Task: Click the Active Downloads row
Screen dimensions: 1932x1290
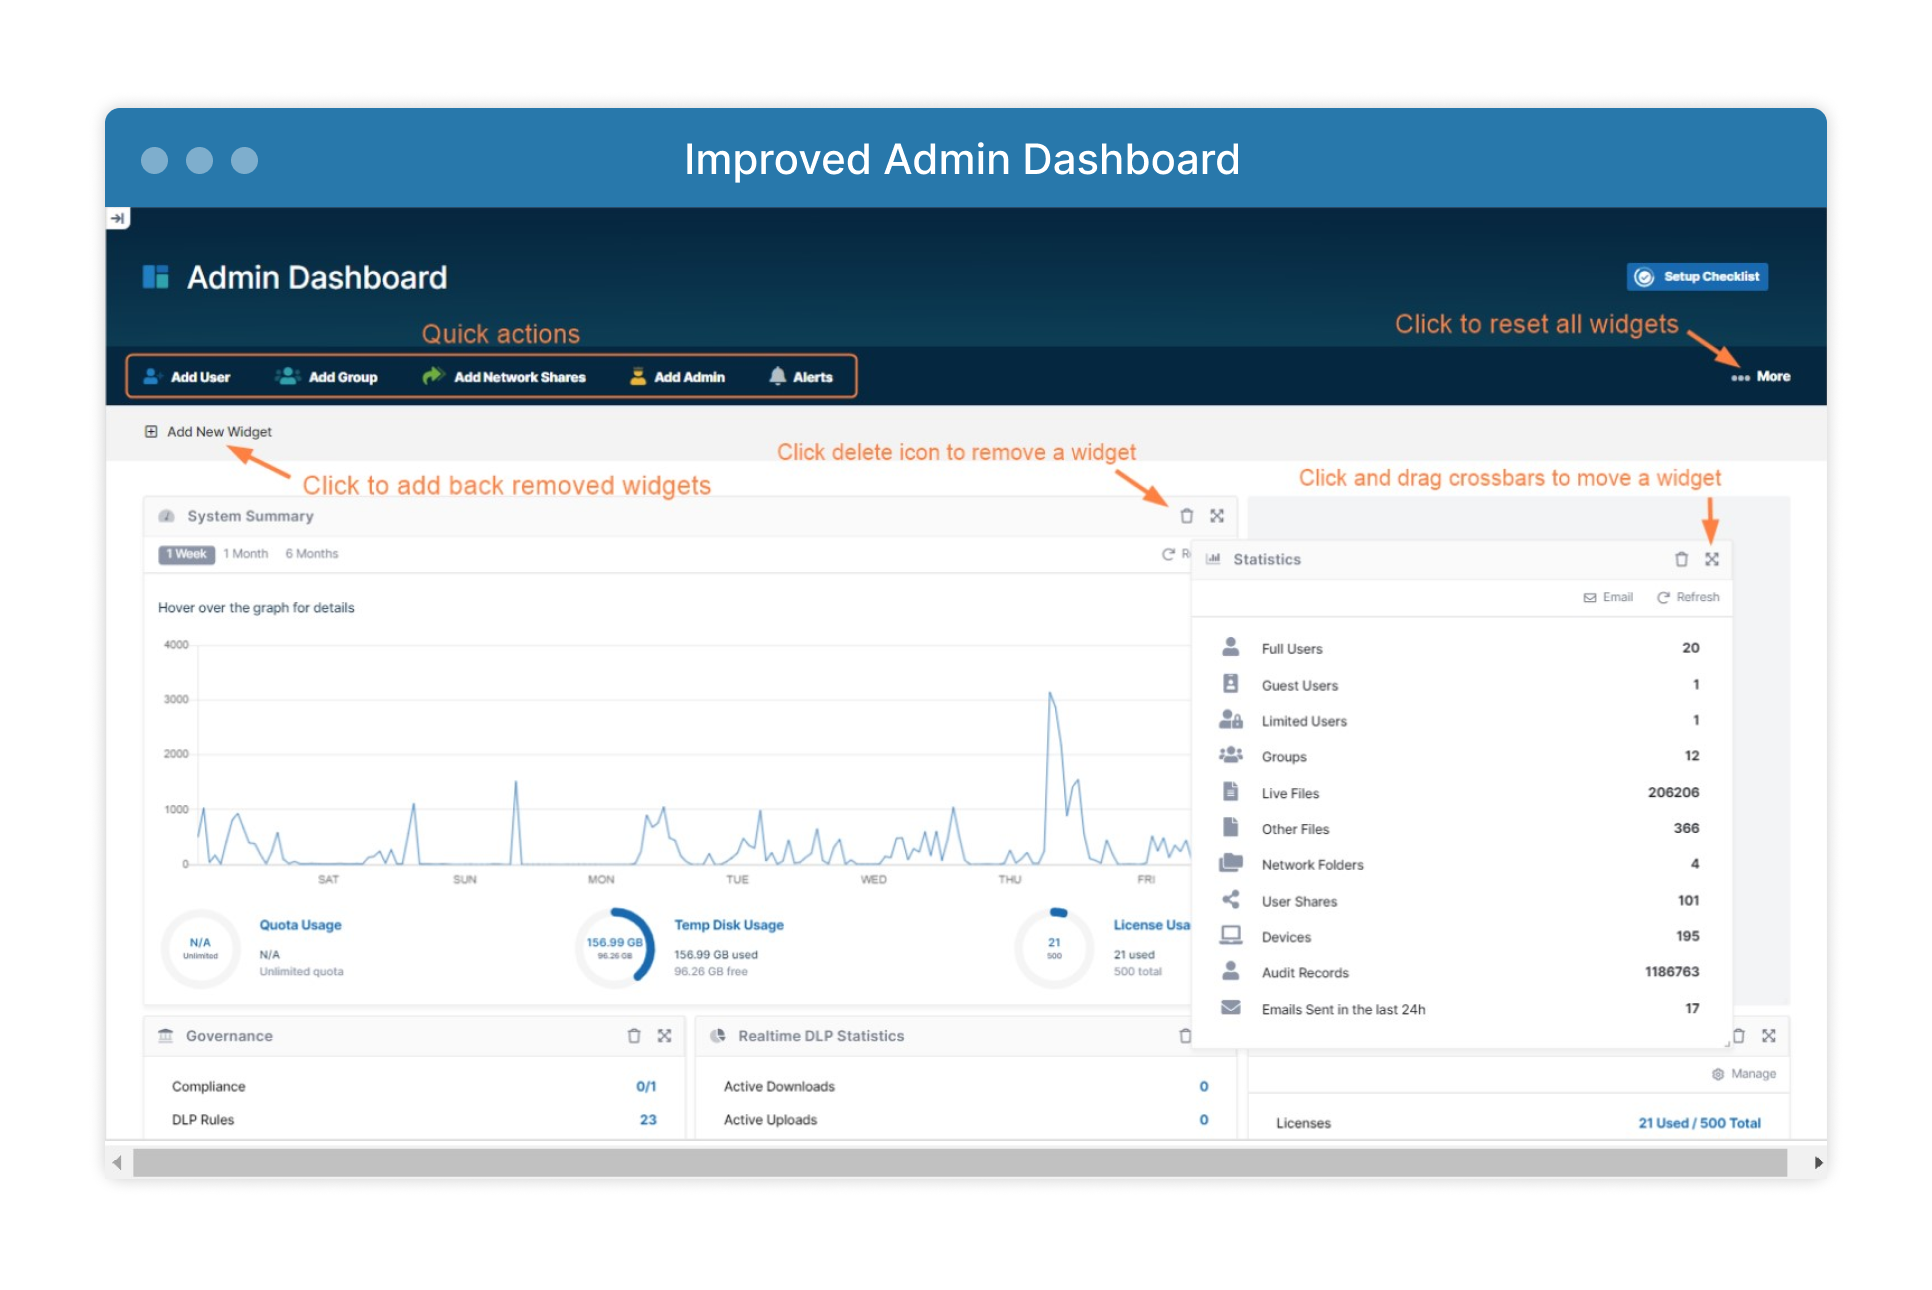Action: [965, 1086]
